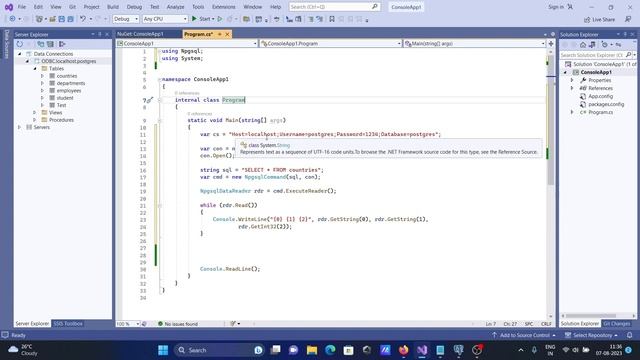Click Search Solution Explorer input field
The height and width of the screenshot is (360, 640).
[592, 55]
